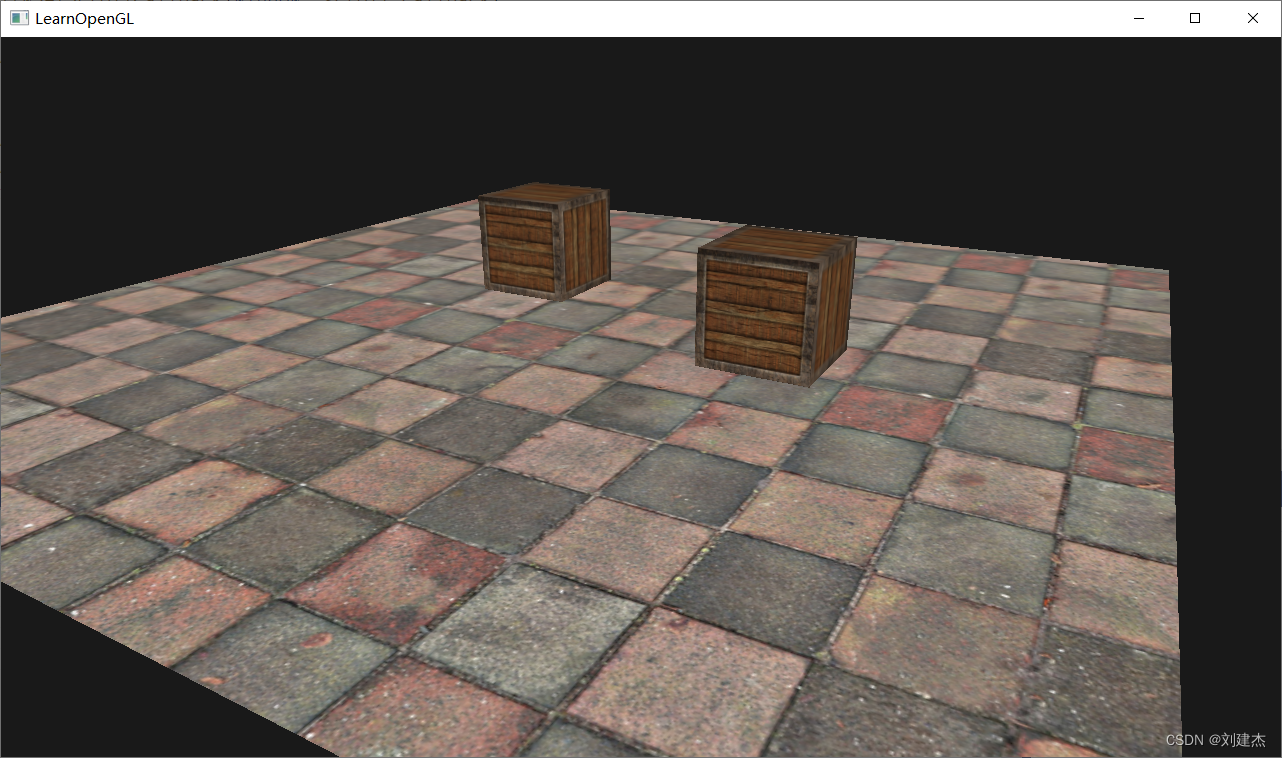Close the LearnOpenGL window
This screenshot has width=1282, height=758.
(x=1253, y=18)
